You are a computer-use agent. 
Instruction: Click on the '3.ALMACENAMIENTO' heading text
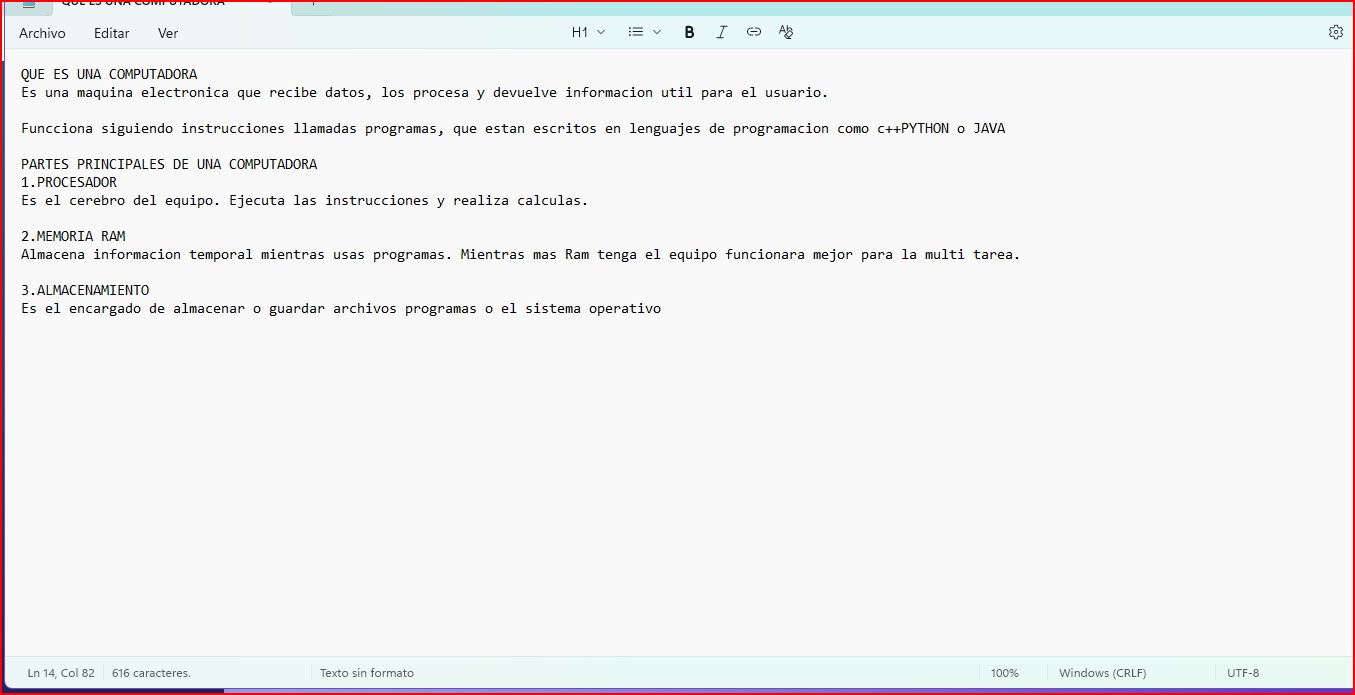point(85,290)
